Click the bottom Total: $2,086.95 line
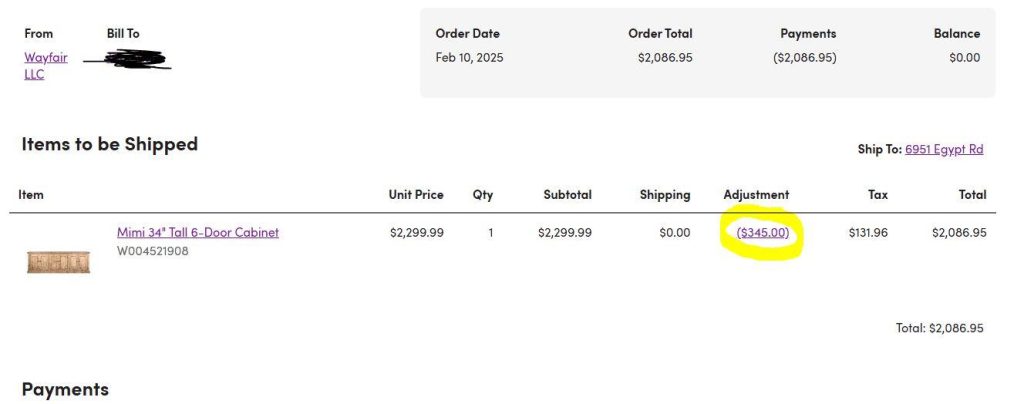Image resolution: width=1024 pixels, height=404 pixels. pos(939,328)
